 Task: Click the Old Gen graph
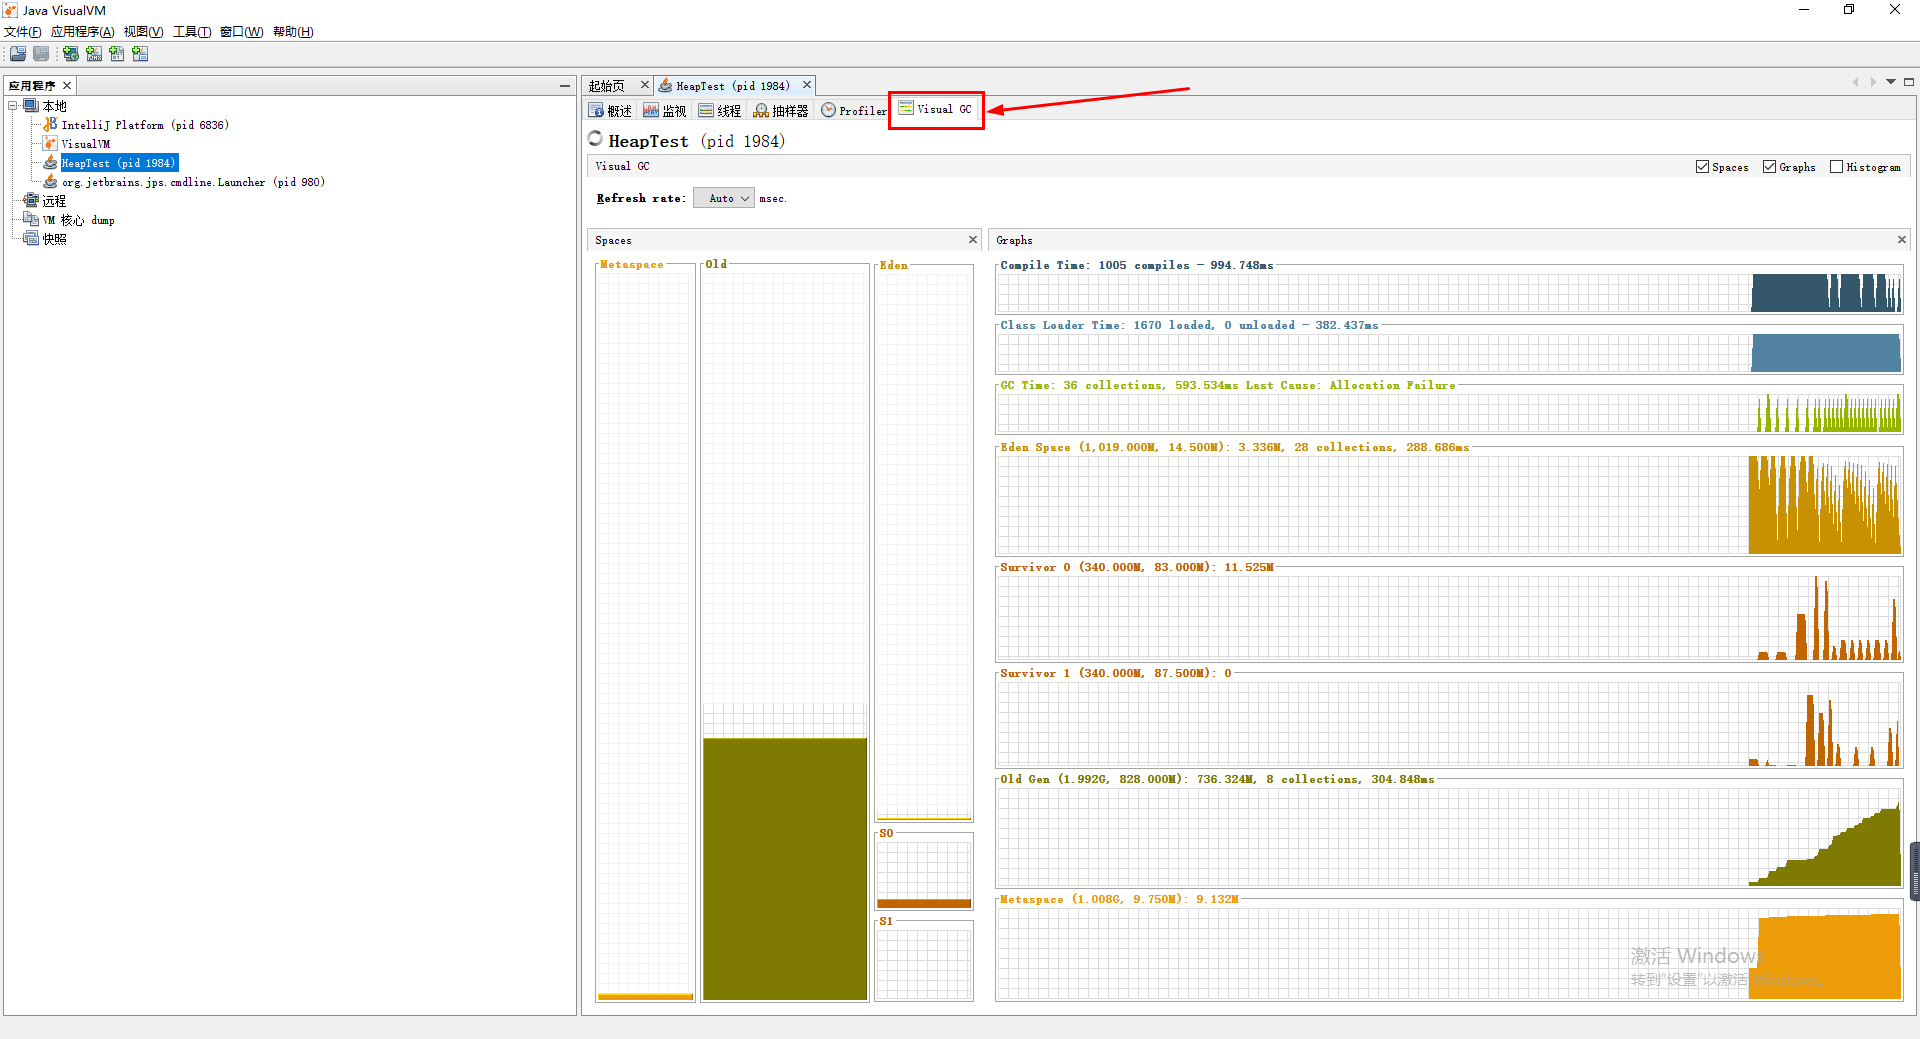click(1449, 837)
